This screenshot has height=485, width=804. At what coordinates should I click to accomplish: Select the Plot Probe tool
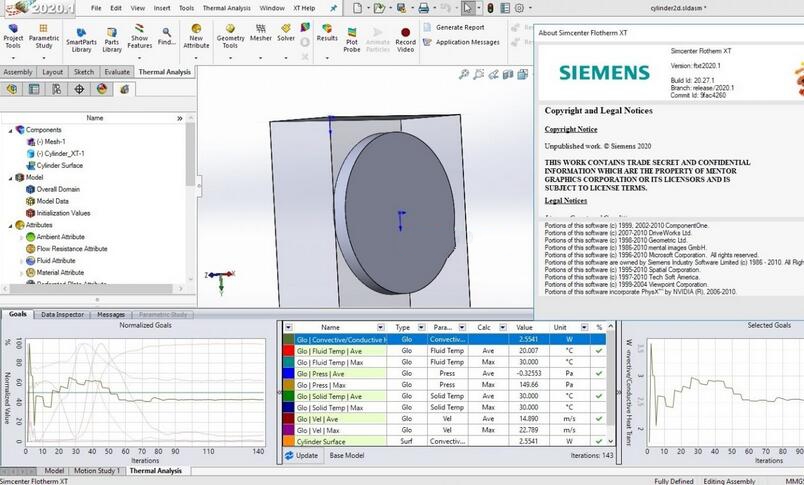tap(352, 39)
